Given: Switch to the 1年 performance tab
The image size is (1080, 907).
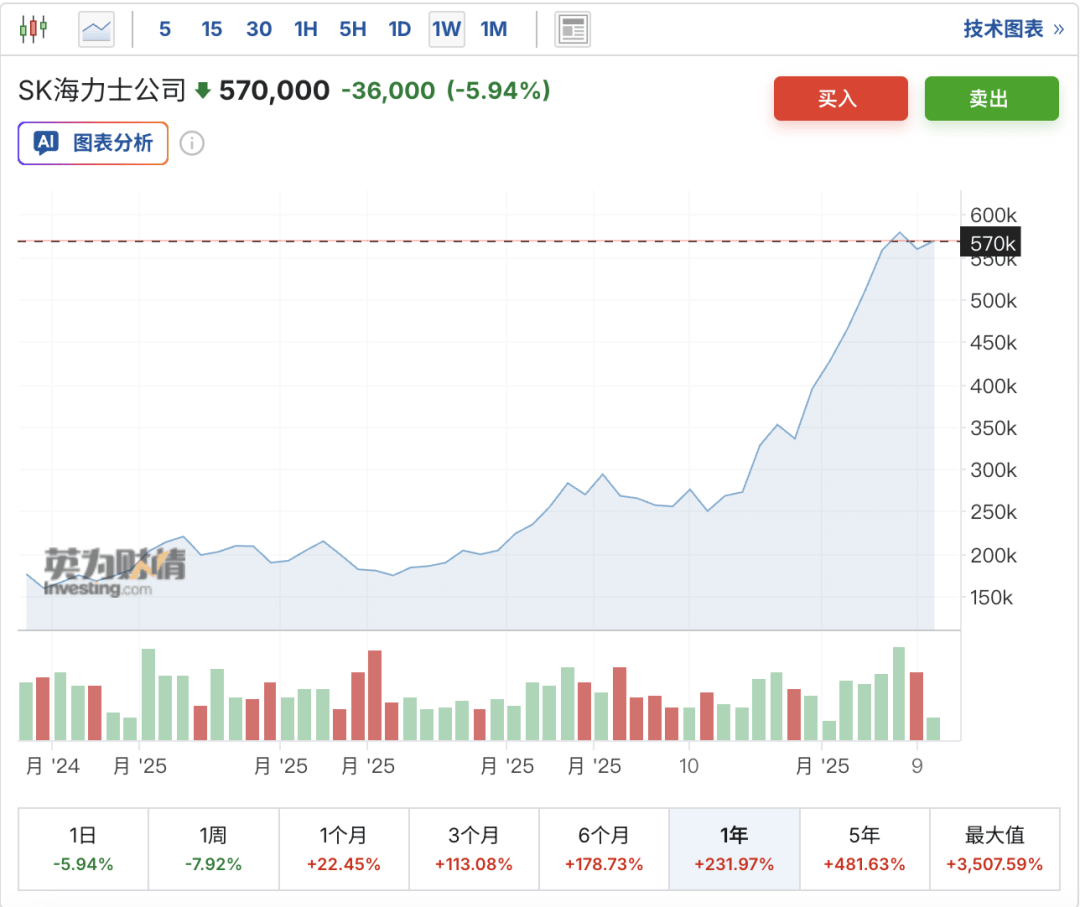Looking at the screenshot, I should pyautogui.click(x=734, y=847).
